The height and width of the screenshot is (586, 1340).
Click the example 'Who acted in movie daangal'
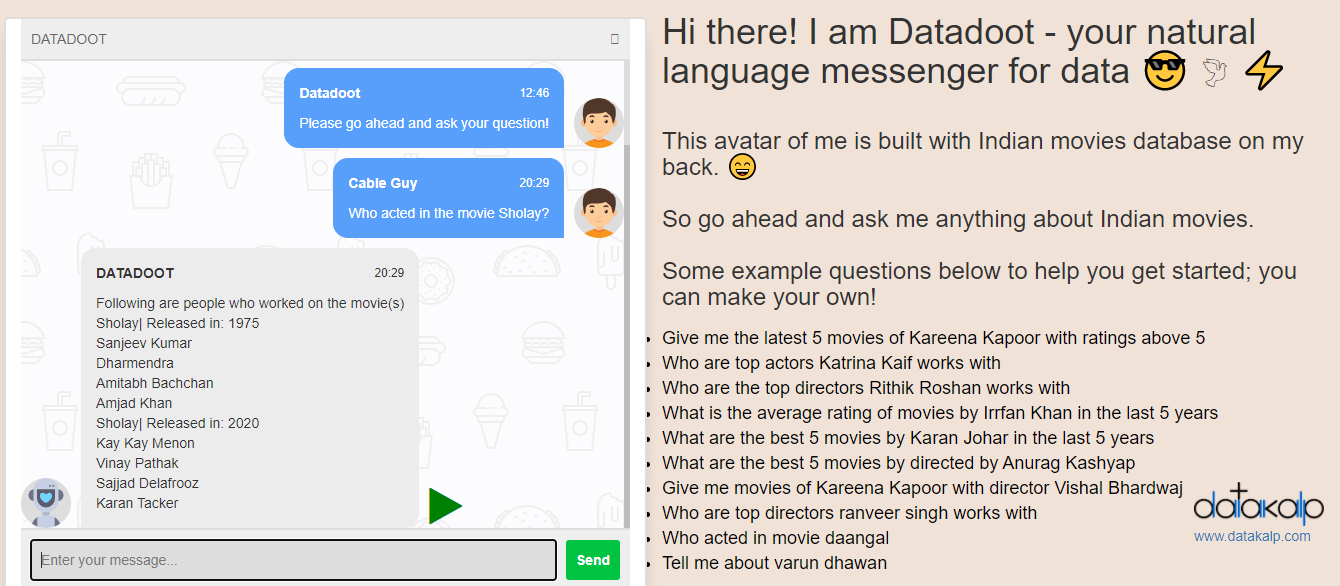click(775, 538)
